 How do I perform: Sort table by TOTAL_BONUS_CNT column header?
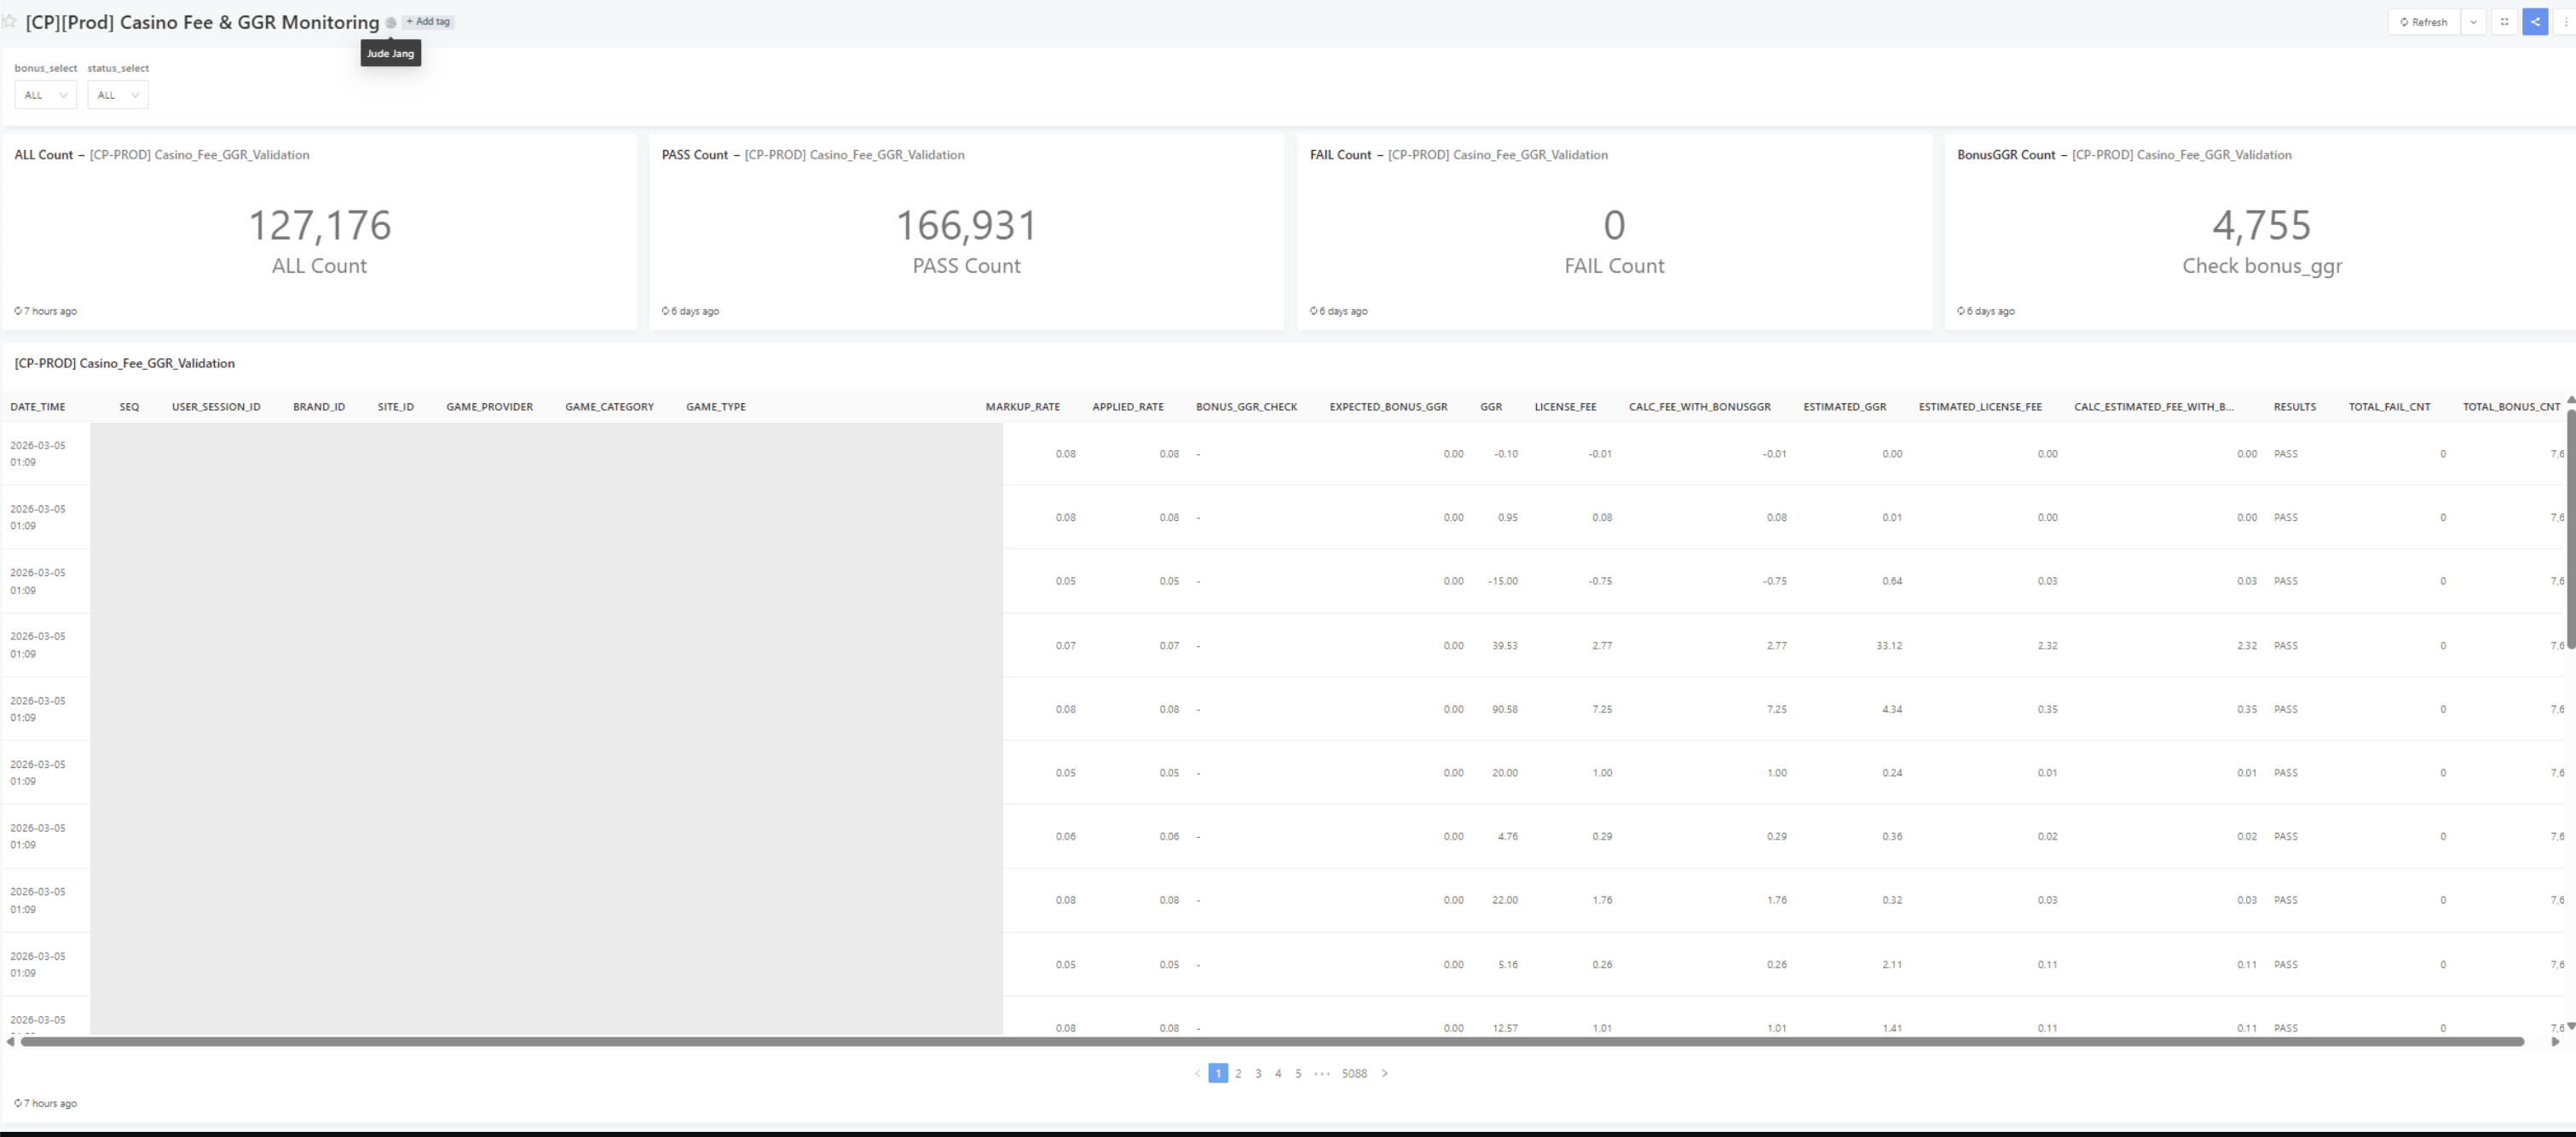pos(2512,407)
